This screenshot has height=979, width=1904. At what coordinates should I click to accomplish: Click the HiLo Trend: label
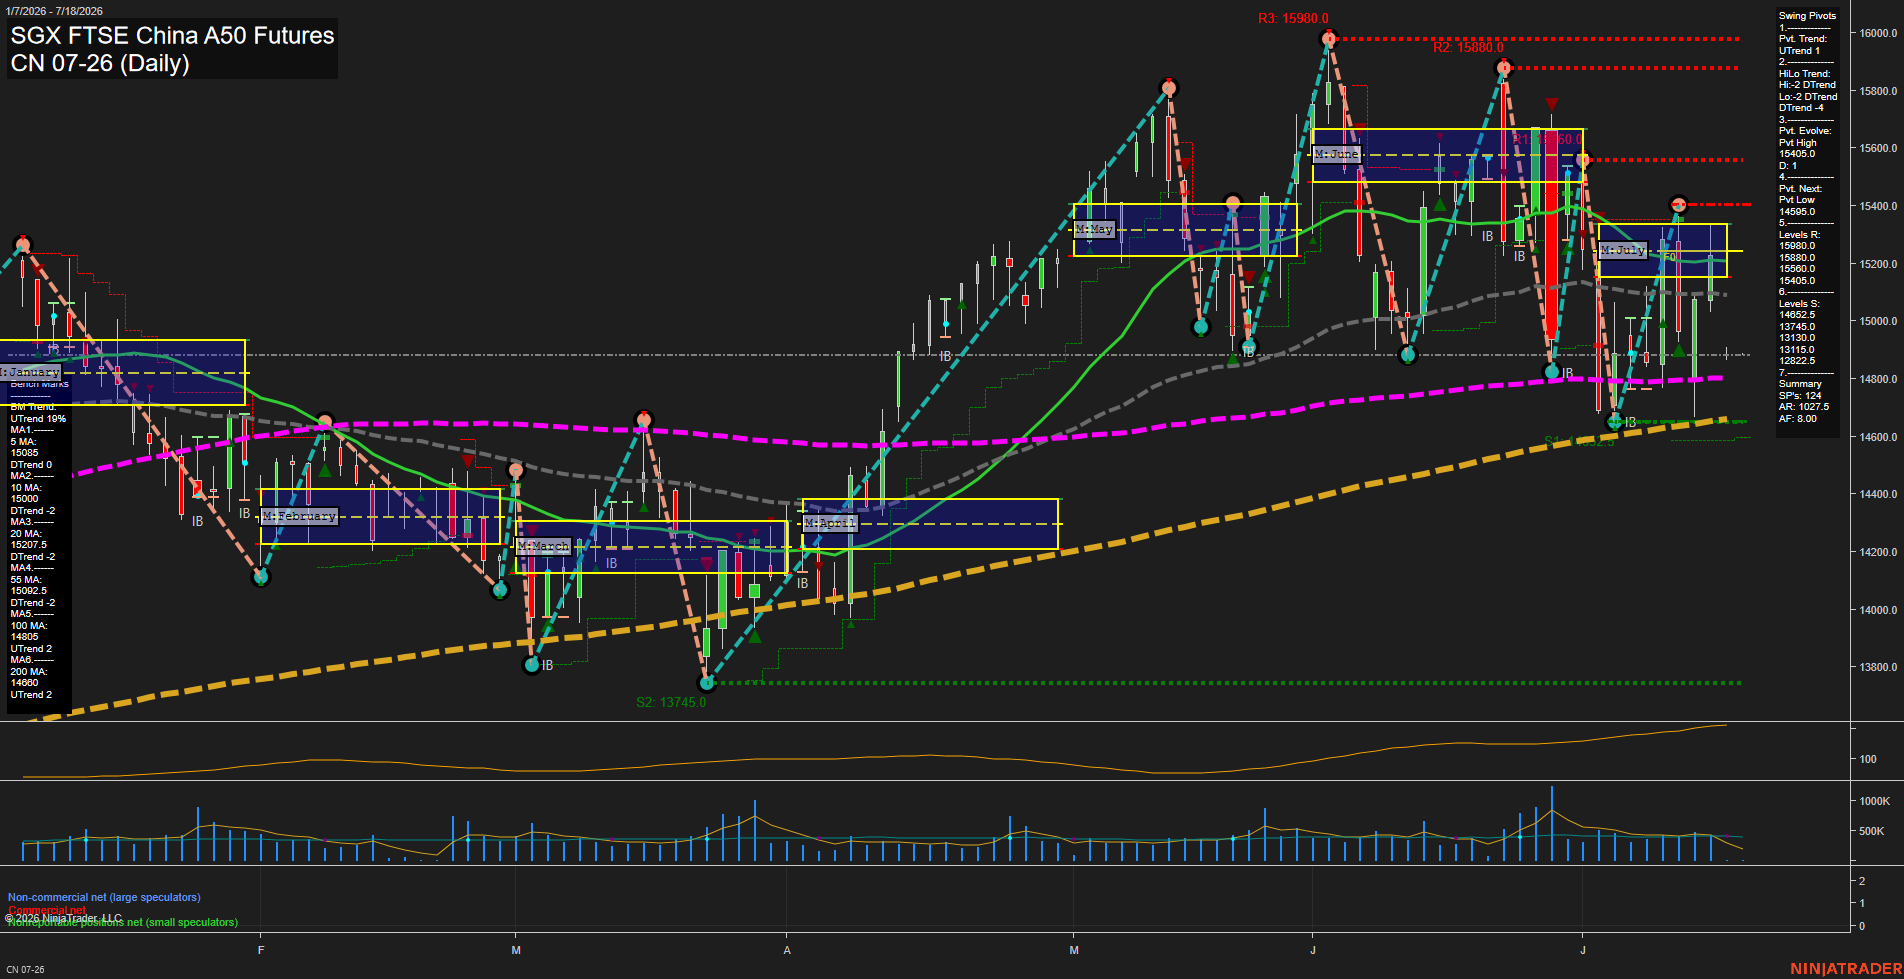(1804, 74)
